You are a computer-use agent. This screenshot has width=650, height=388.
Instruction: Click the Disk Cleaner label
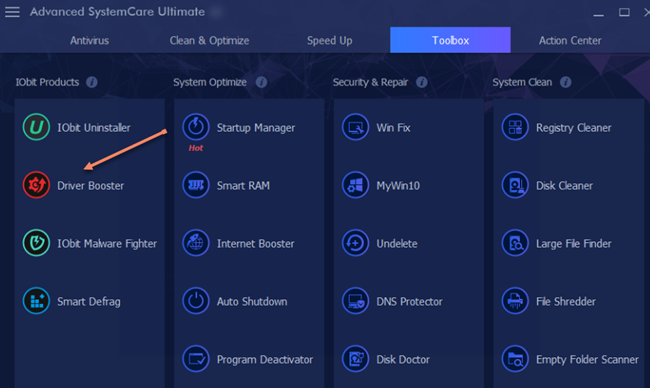pyautogui.click(x=564, y=185)
